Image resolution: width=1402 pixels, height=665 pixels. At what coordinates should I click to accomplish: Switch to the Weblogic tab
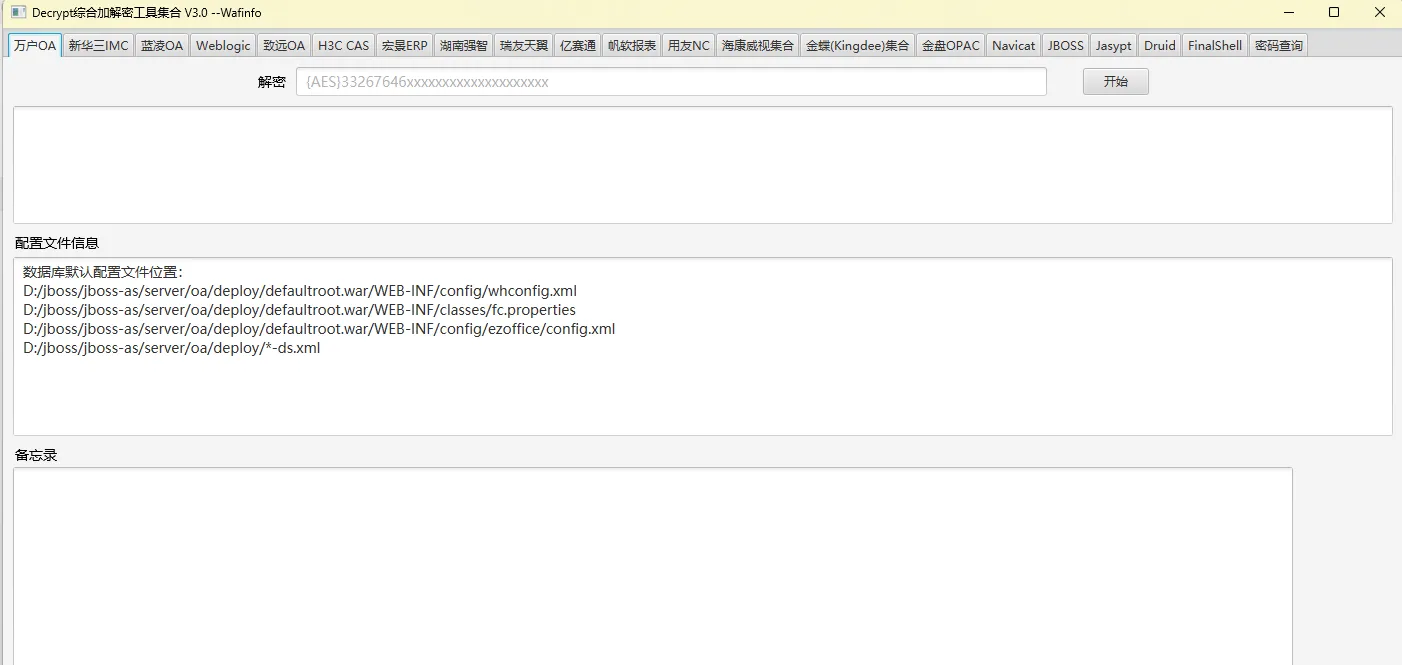click(223, 45)
